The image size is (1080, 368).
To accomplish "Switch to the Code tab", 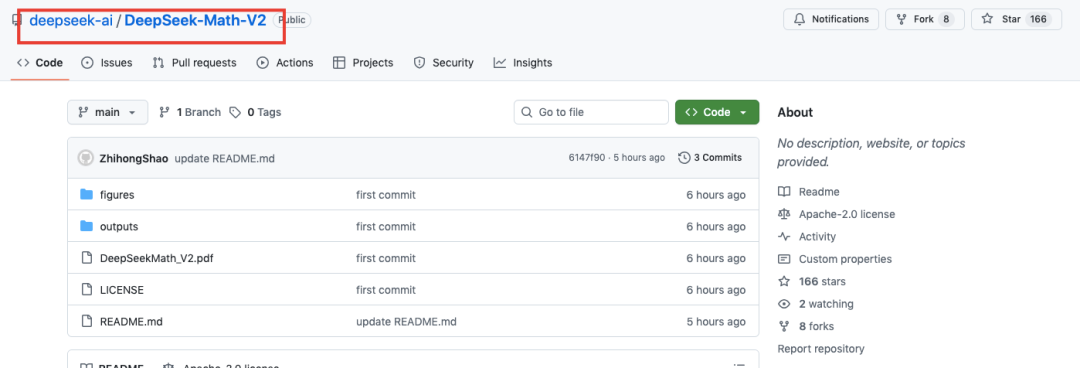I will (40, 63).
